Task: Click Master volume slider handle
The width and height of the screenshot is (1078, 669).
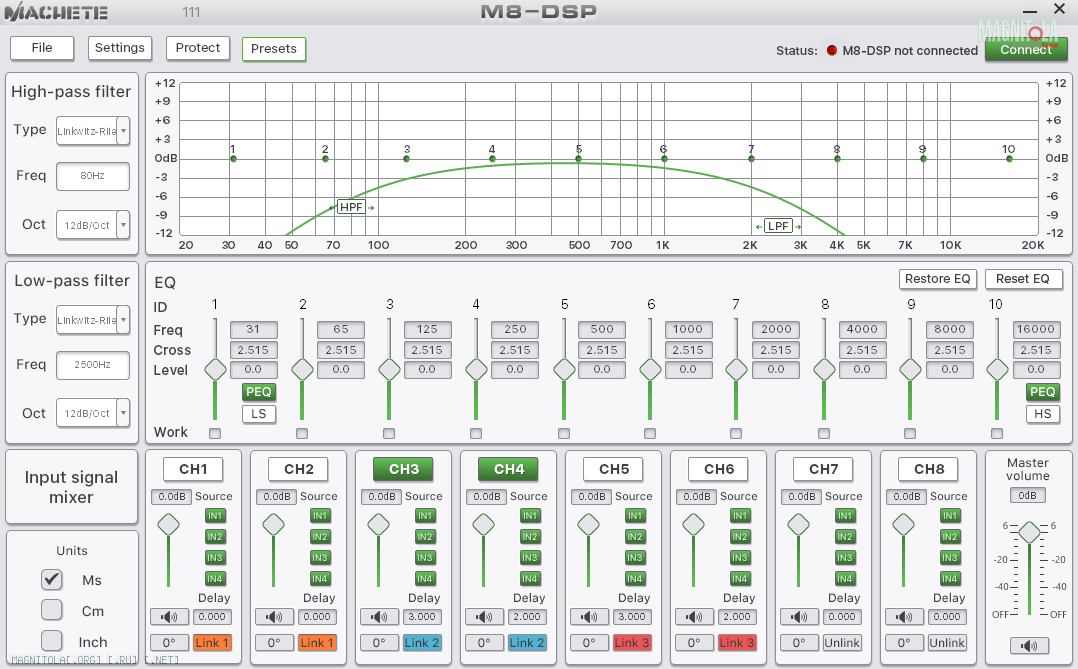Action: coord(1029,531)
